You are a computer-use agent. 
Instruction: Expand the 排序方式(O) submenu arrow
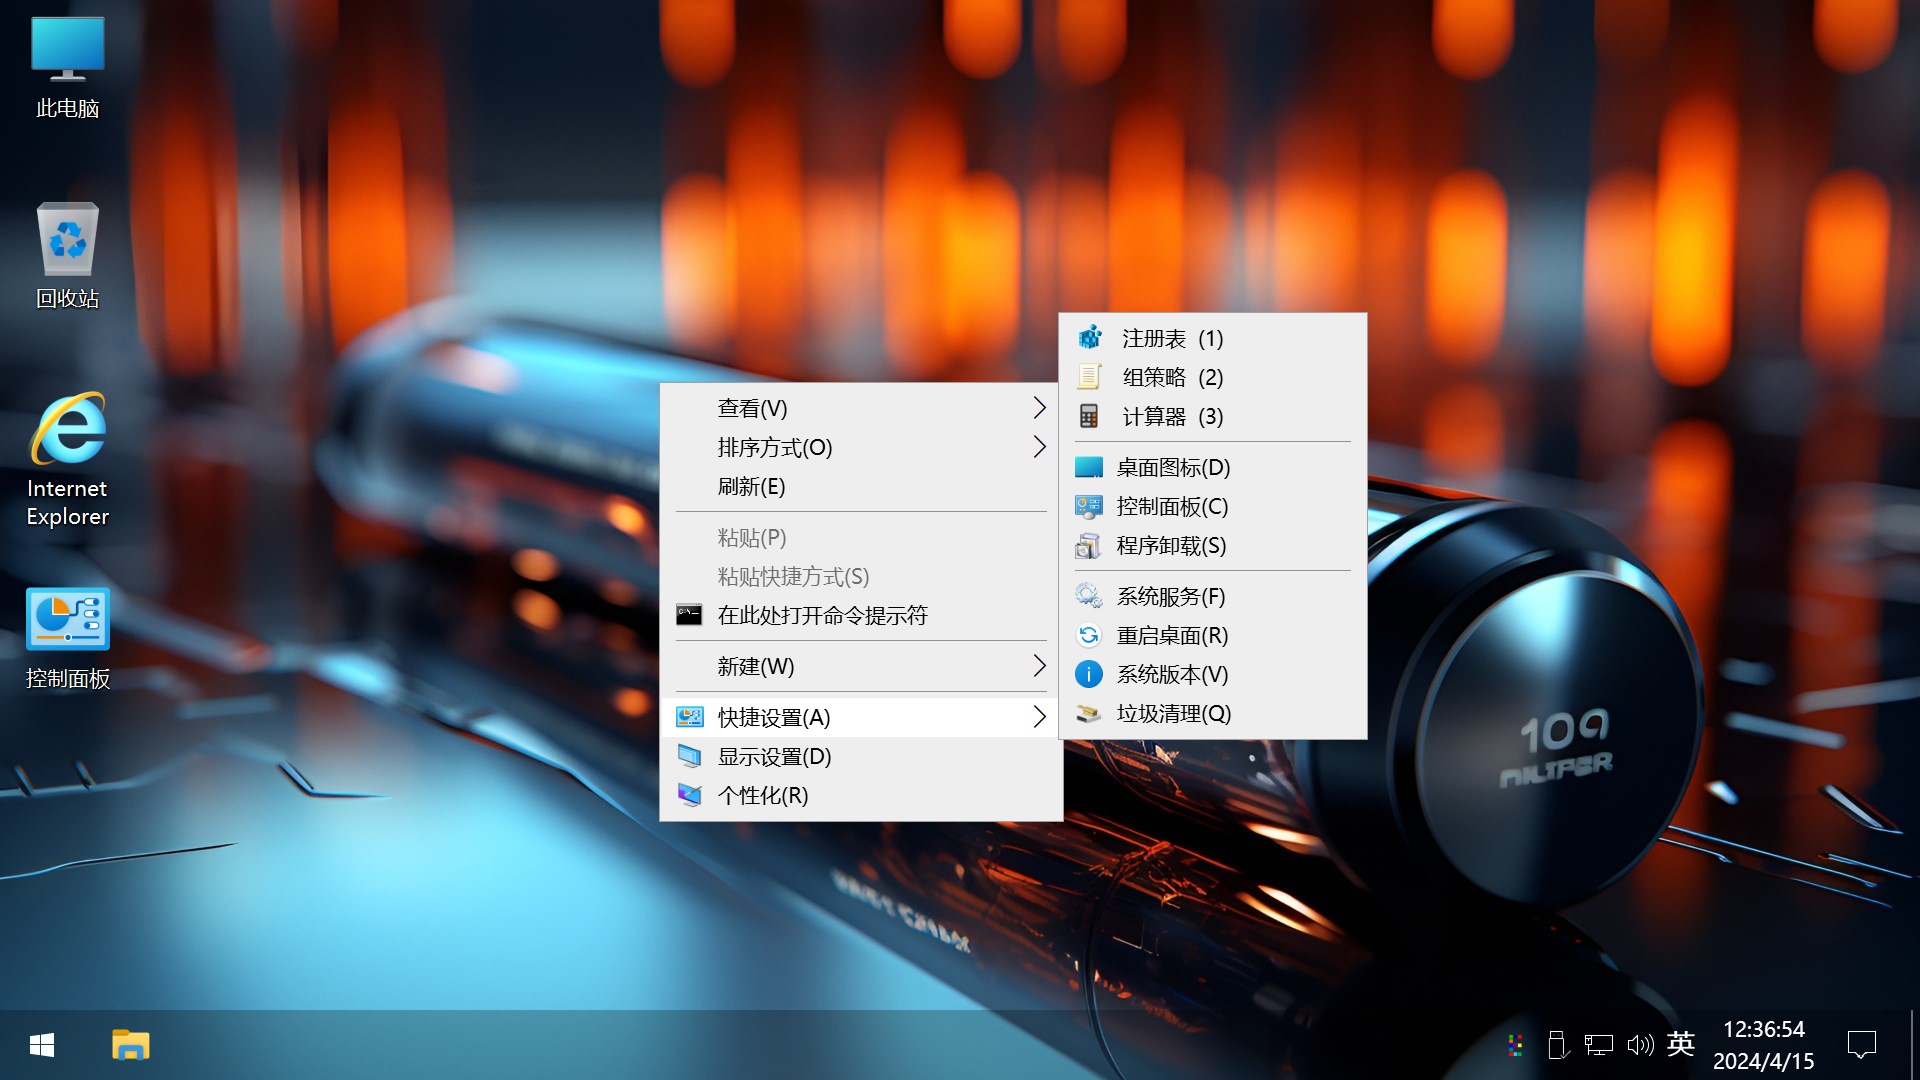1040,447
